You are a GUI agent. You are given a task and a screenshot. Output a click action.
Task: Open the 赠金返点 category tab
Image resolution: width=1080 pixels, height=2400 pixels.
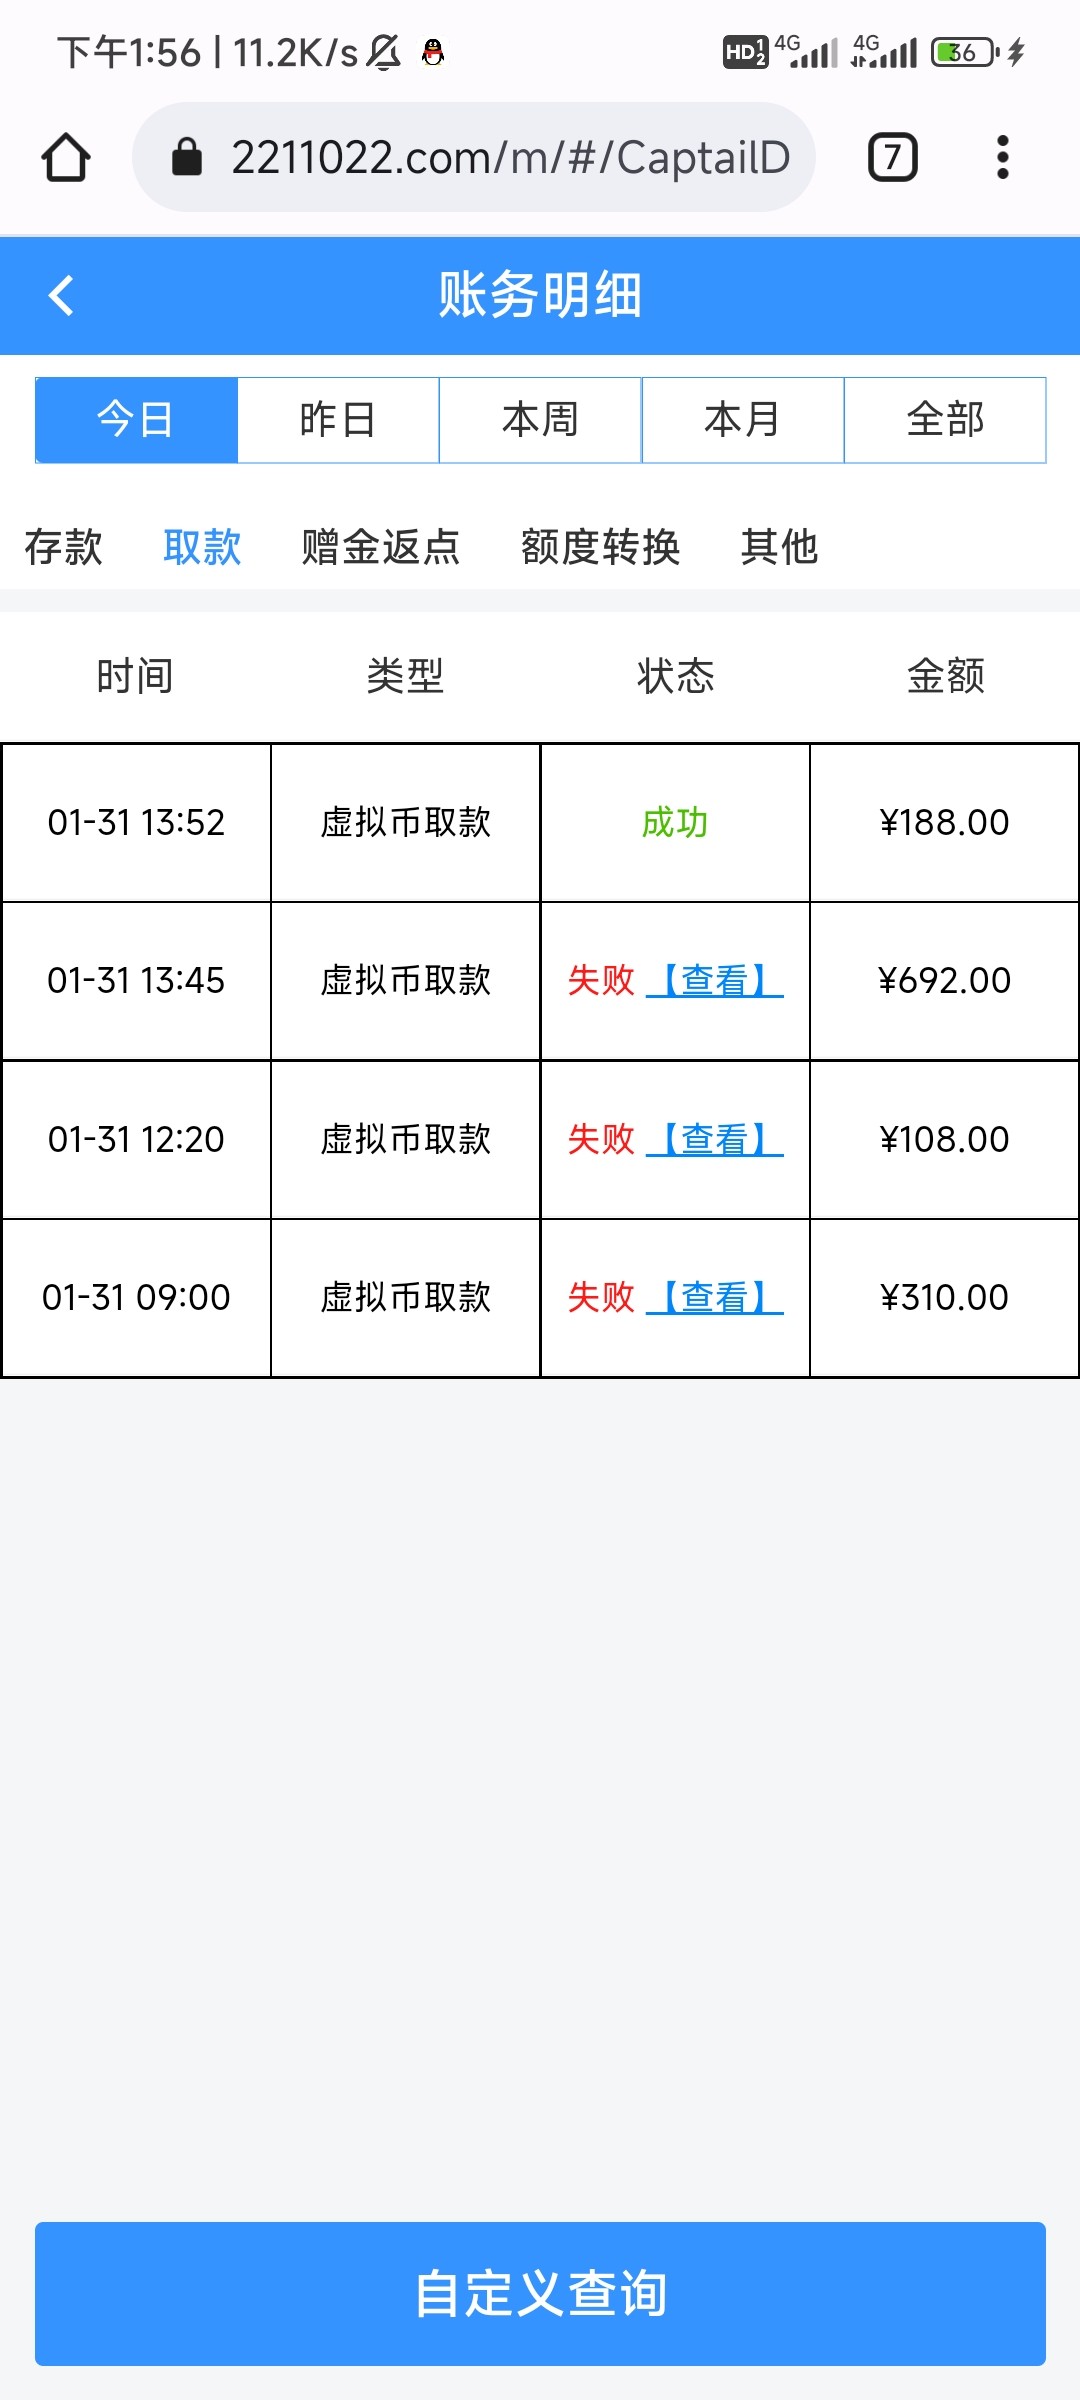(x=380, y=547)
